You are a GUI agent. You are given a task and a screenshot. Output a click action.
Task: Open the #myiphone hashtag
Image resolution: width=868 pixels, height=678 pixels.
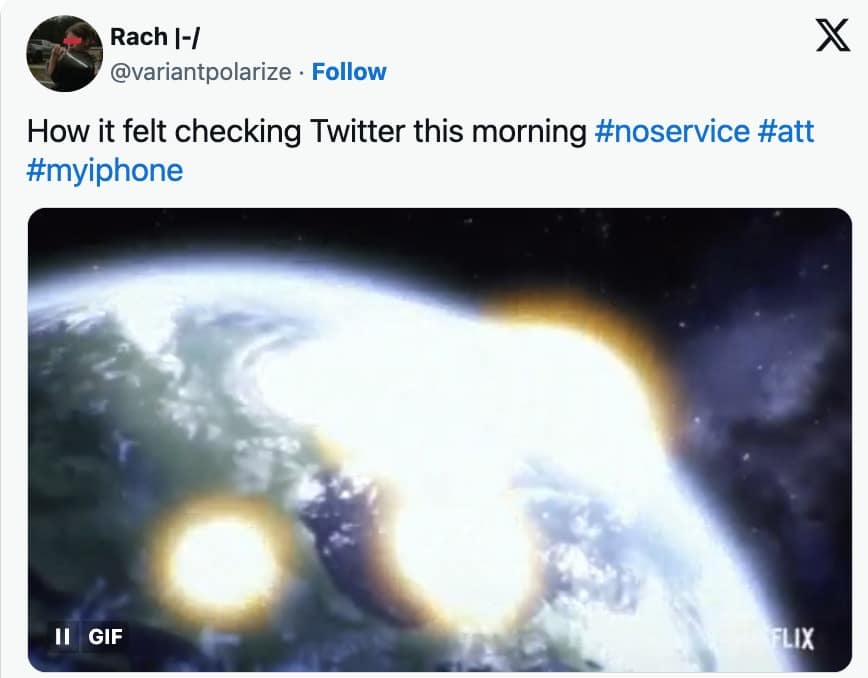point(105,170)
